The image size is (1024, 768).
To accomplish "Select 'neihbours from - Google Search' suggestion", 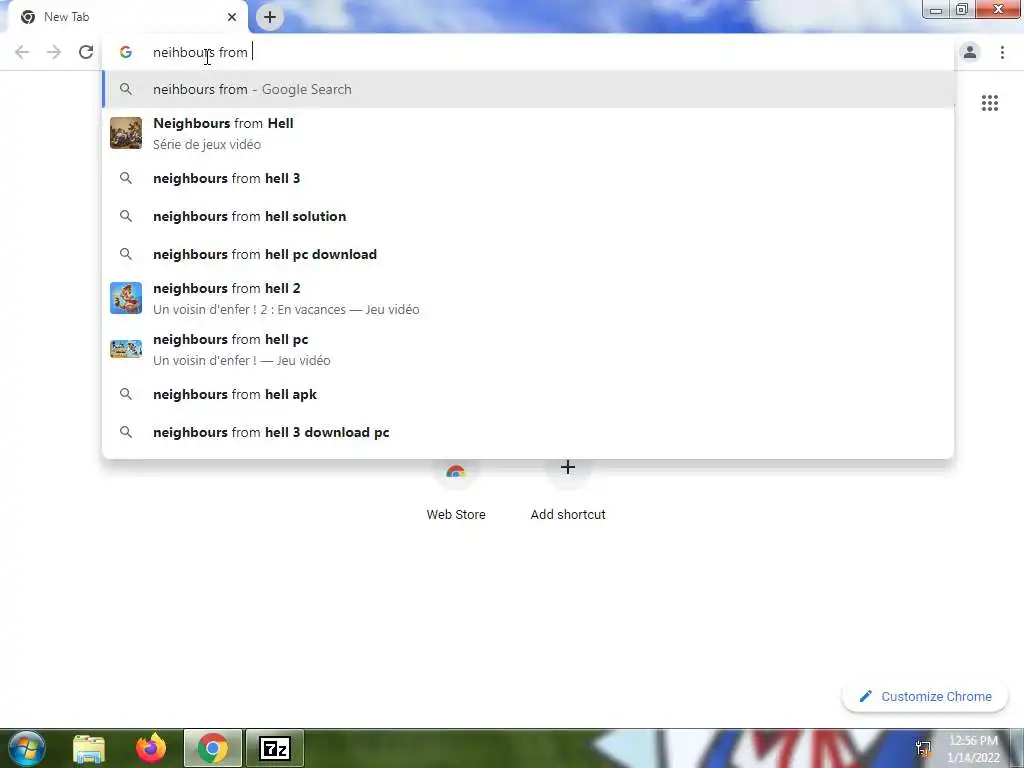I will pos(528,89).
